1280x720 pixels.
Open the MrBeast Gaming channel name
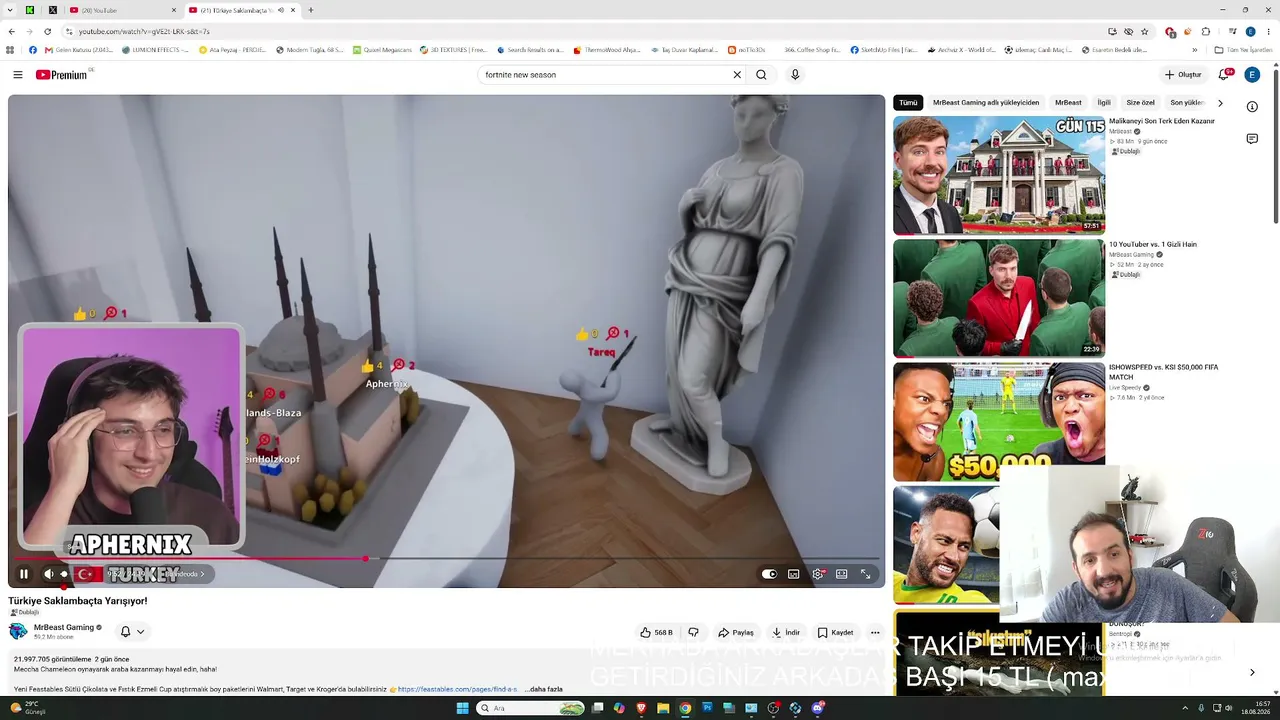tap(64, 627)
